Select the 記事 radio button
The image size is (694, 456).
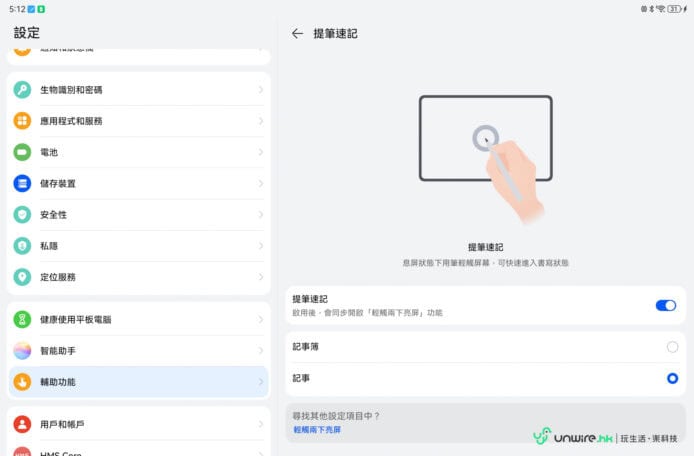(x=672, y=378)
